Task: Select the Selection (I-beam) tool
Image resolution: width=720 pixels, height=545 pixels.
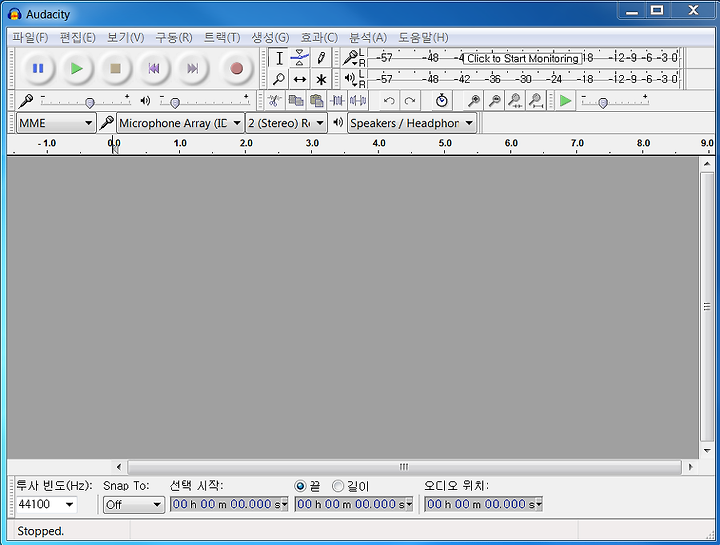Action: point(279,58)
